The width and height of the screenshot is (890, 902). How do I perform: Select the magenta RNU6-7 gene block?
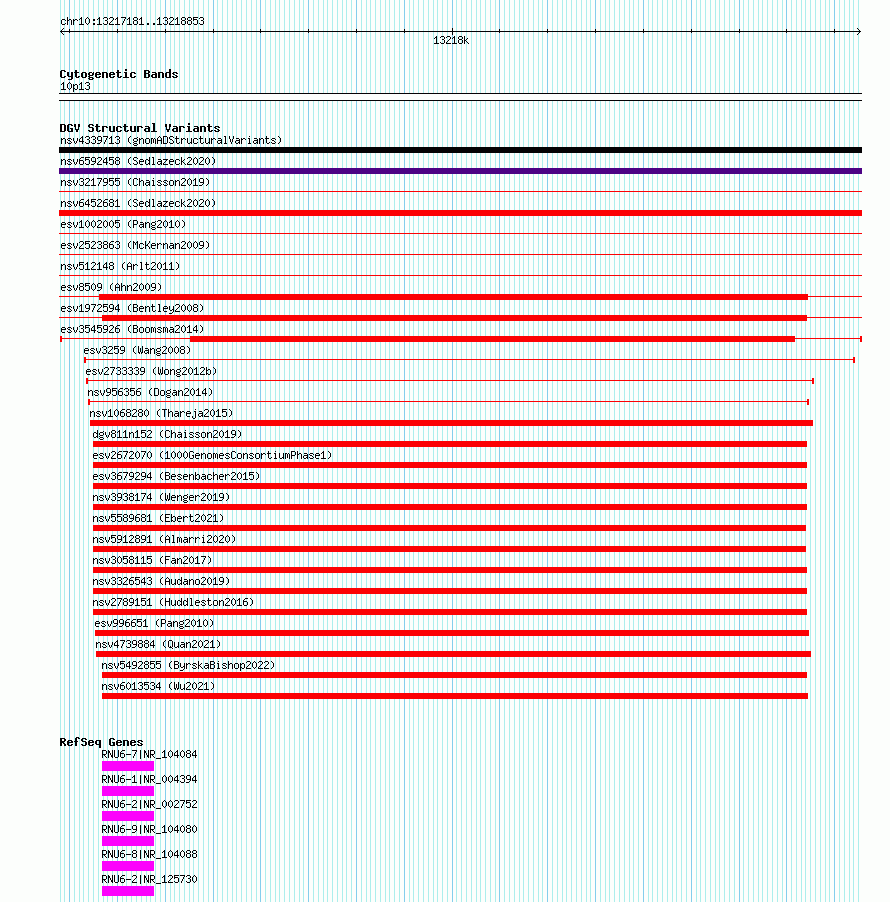[128, 766]
